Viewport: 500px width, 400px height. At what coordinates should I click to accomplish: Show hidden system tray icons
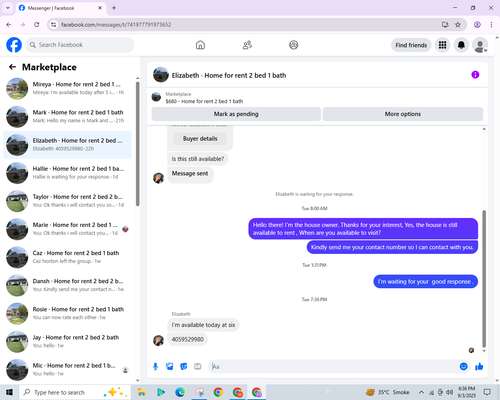tap(421, 392)
